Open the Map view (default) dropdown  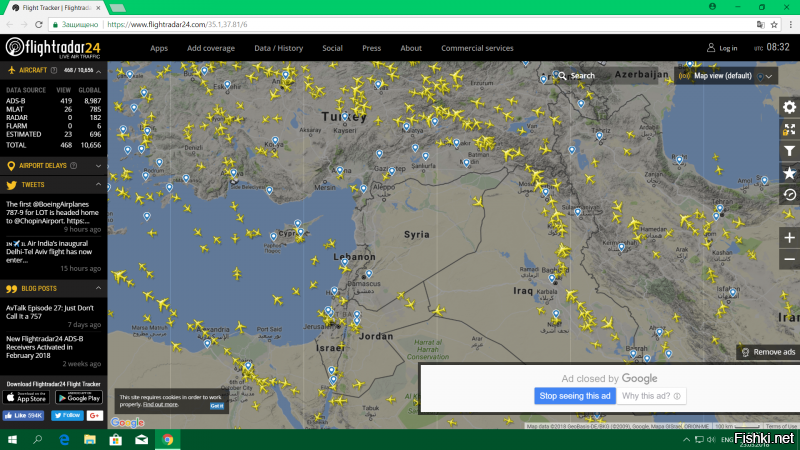(726, 76)
